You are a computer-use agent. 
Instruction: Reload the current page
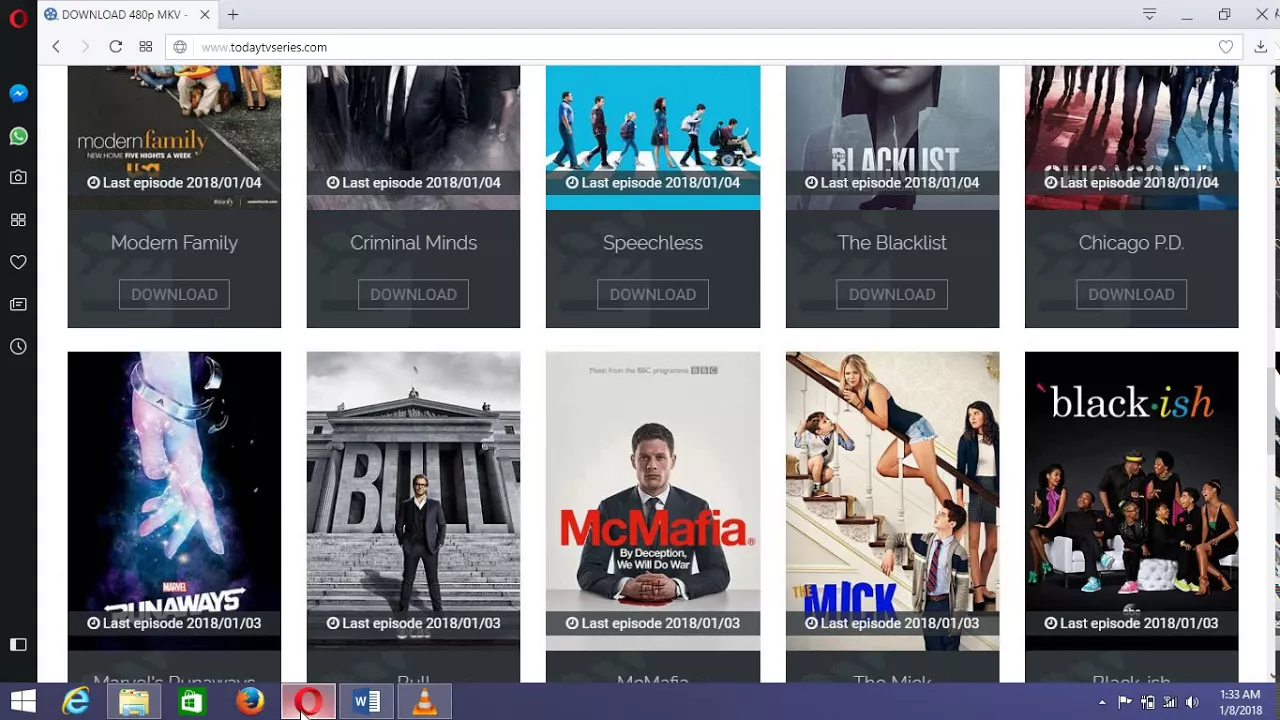click(x=116, y=47)
